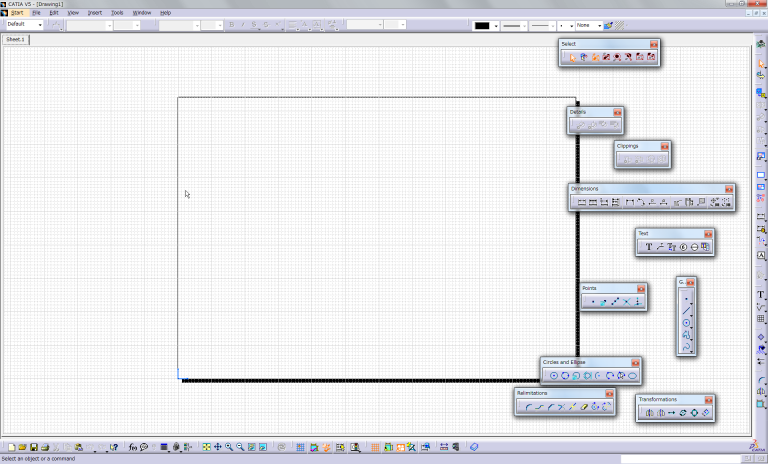Click the Pan tool in bottom toolbar
768x464 pixels.
[x=218, y=447]
